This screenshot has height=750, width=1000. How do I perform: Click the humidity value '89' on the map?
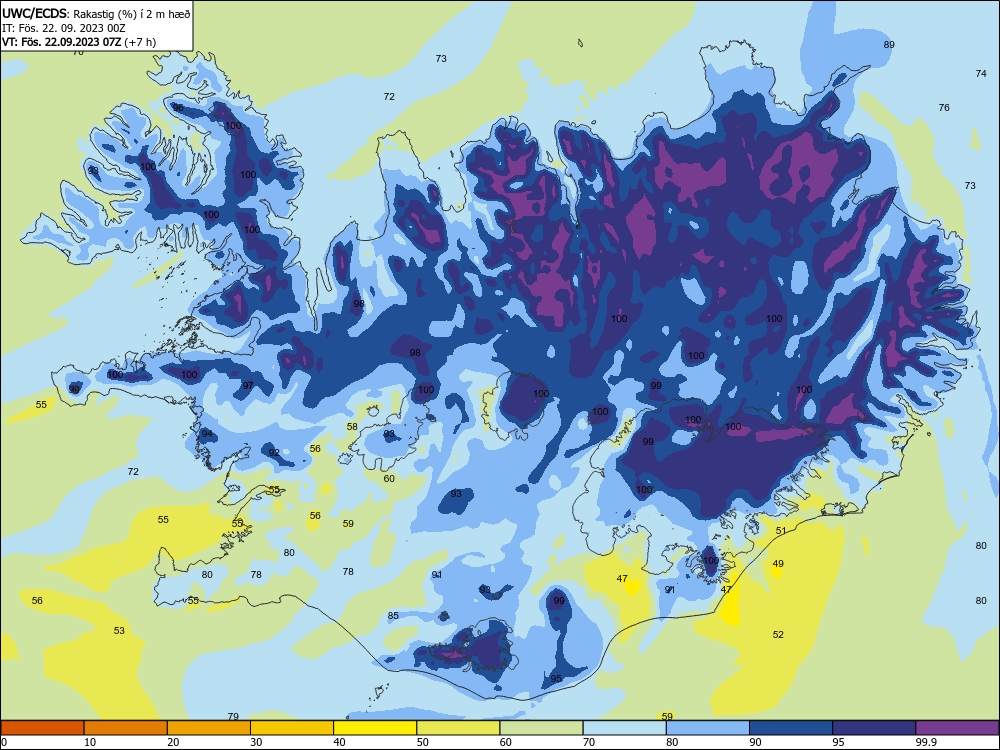[x=889, y=45]
